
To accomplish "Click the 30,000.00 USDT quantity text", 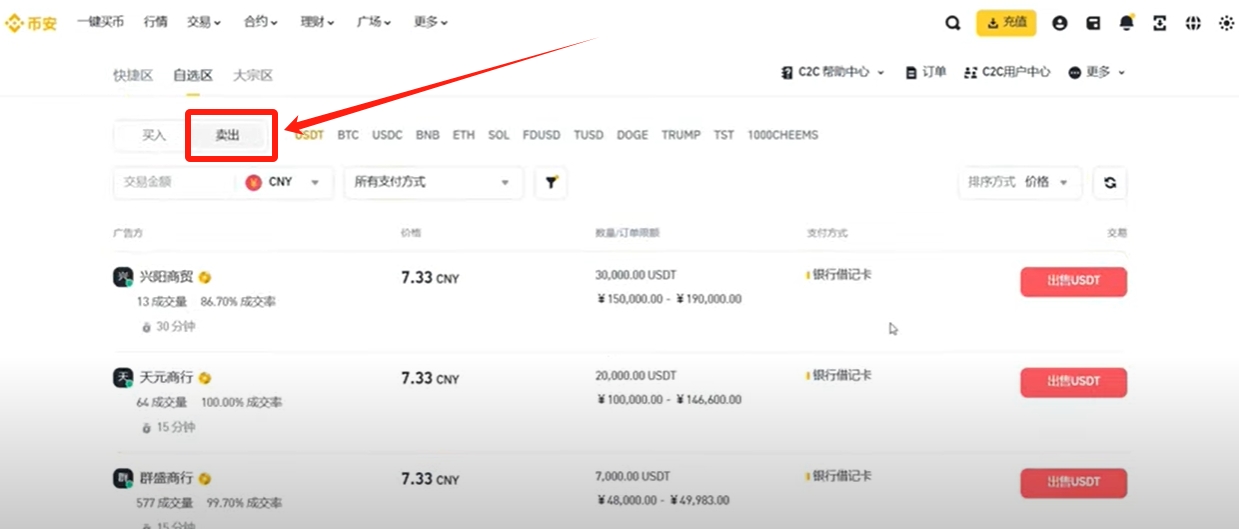I will tap(636, 275).
